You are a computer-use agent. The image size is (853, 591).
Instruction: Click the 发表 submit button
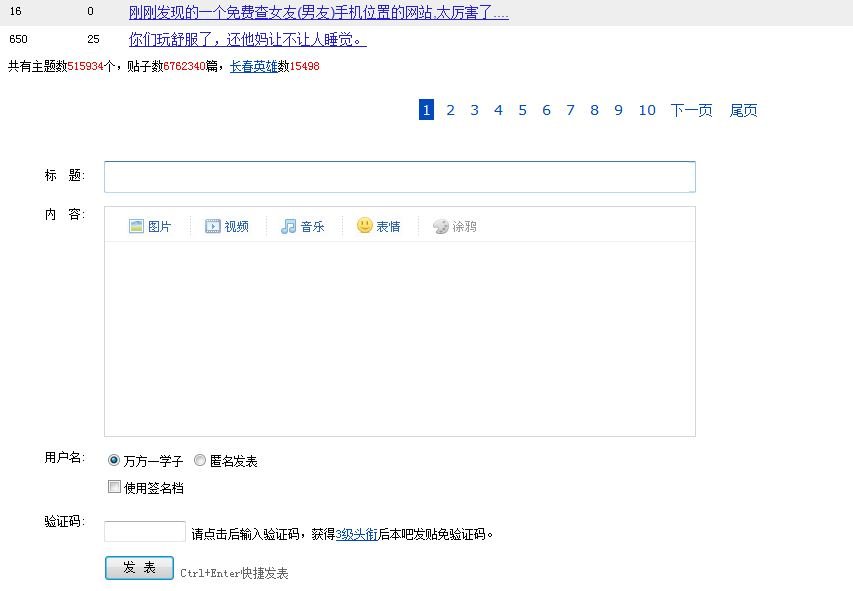[x=138, y=566]
